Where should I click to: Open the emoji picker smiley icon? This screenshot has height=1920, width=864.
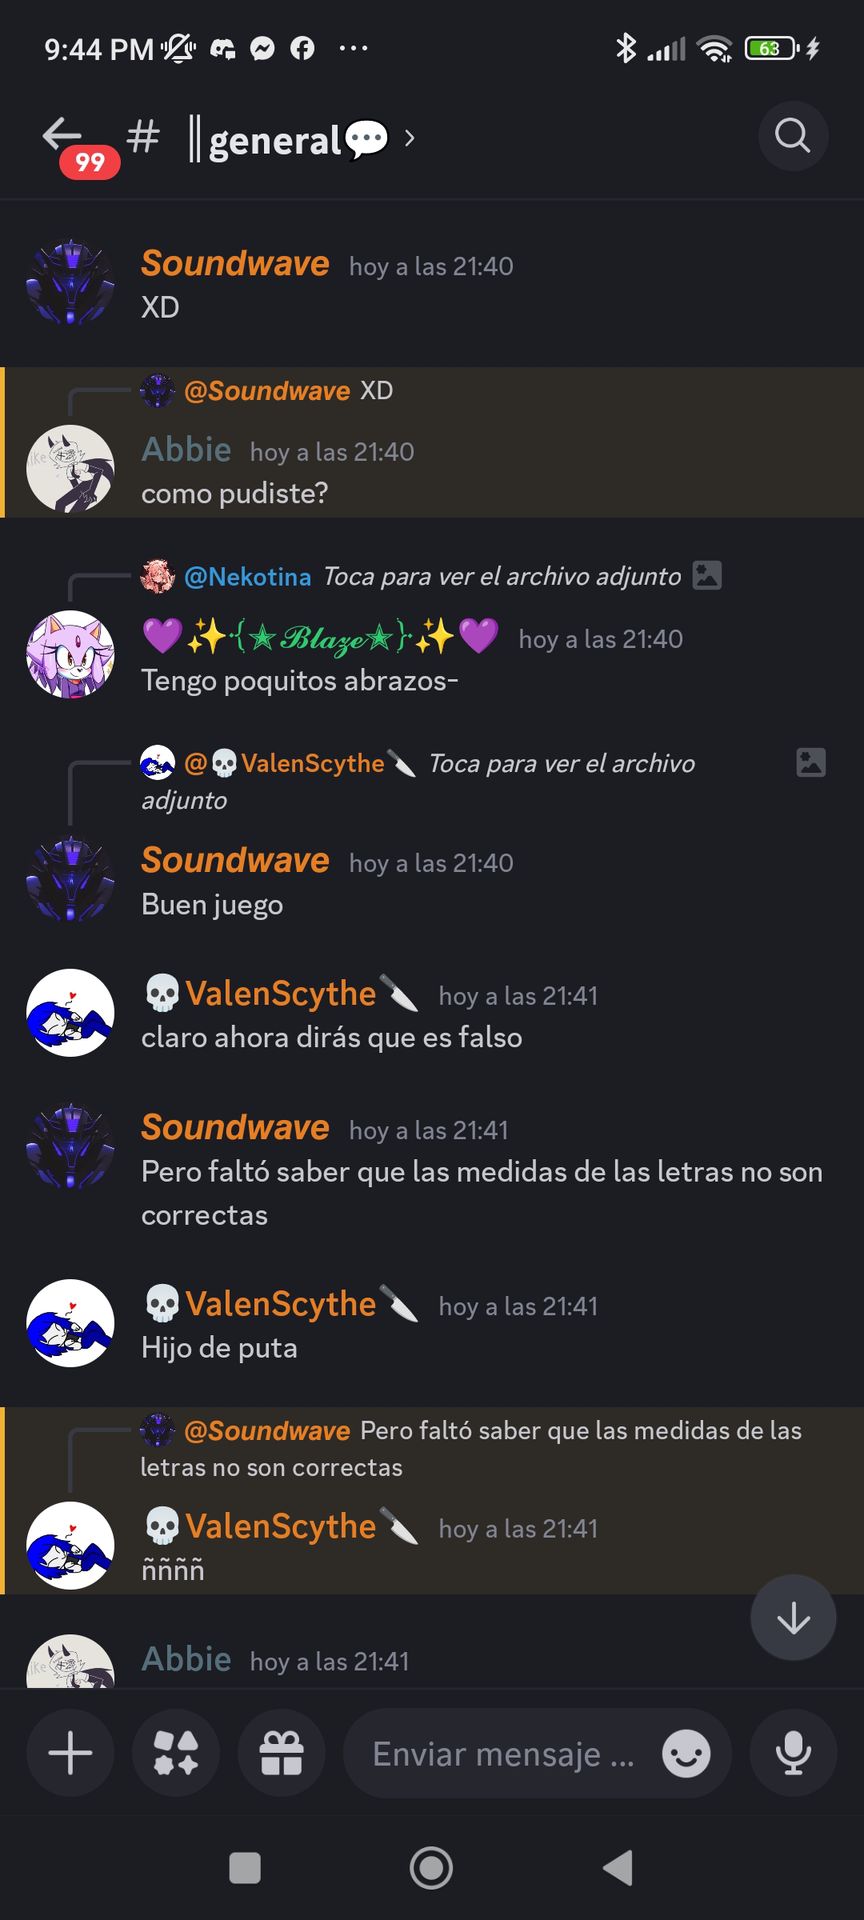click(x=686, y=1753)
